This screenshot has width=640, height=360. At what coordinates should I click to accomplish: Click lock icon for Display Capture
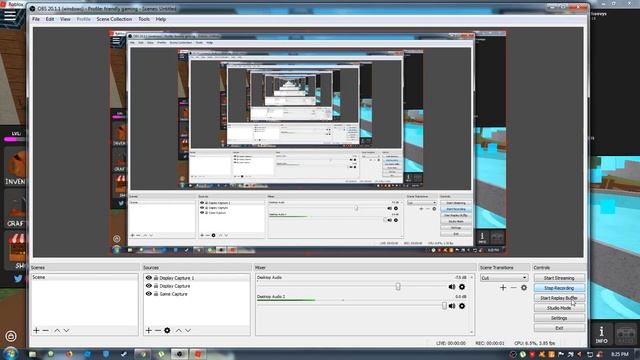click(156, 286)
